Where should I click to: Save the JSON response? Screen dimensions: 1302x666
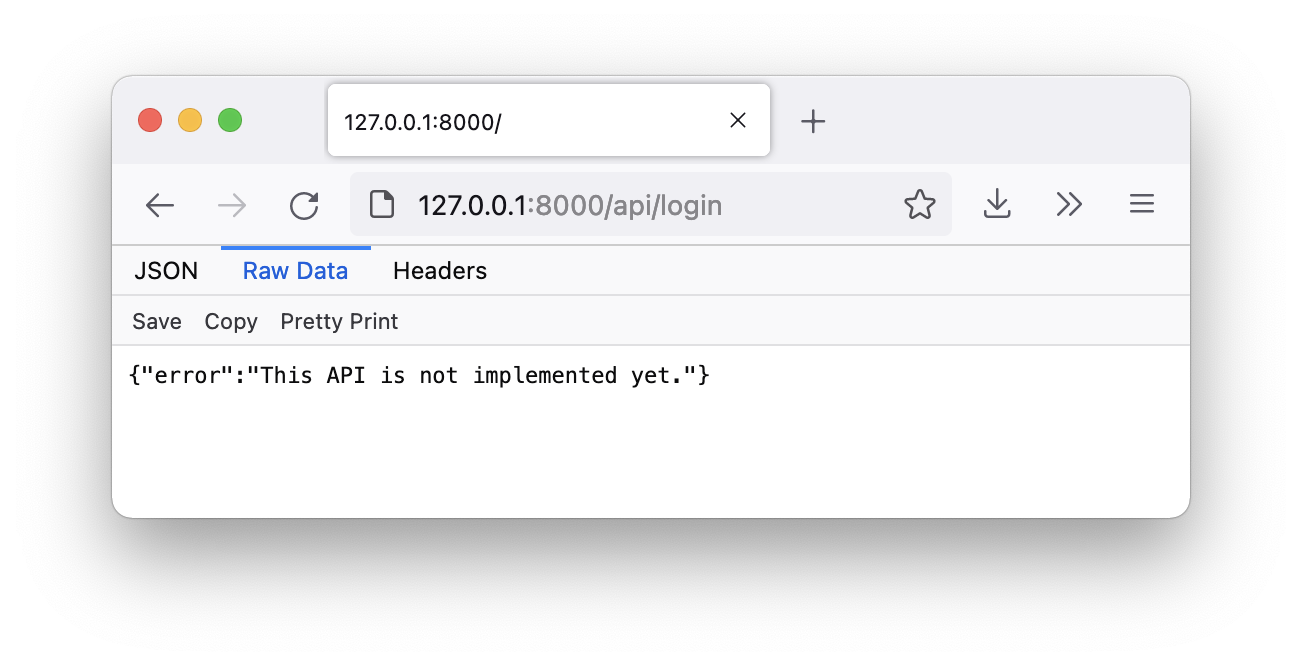click(157, 321)
